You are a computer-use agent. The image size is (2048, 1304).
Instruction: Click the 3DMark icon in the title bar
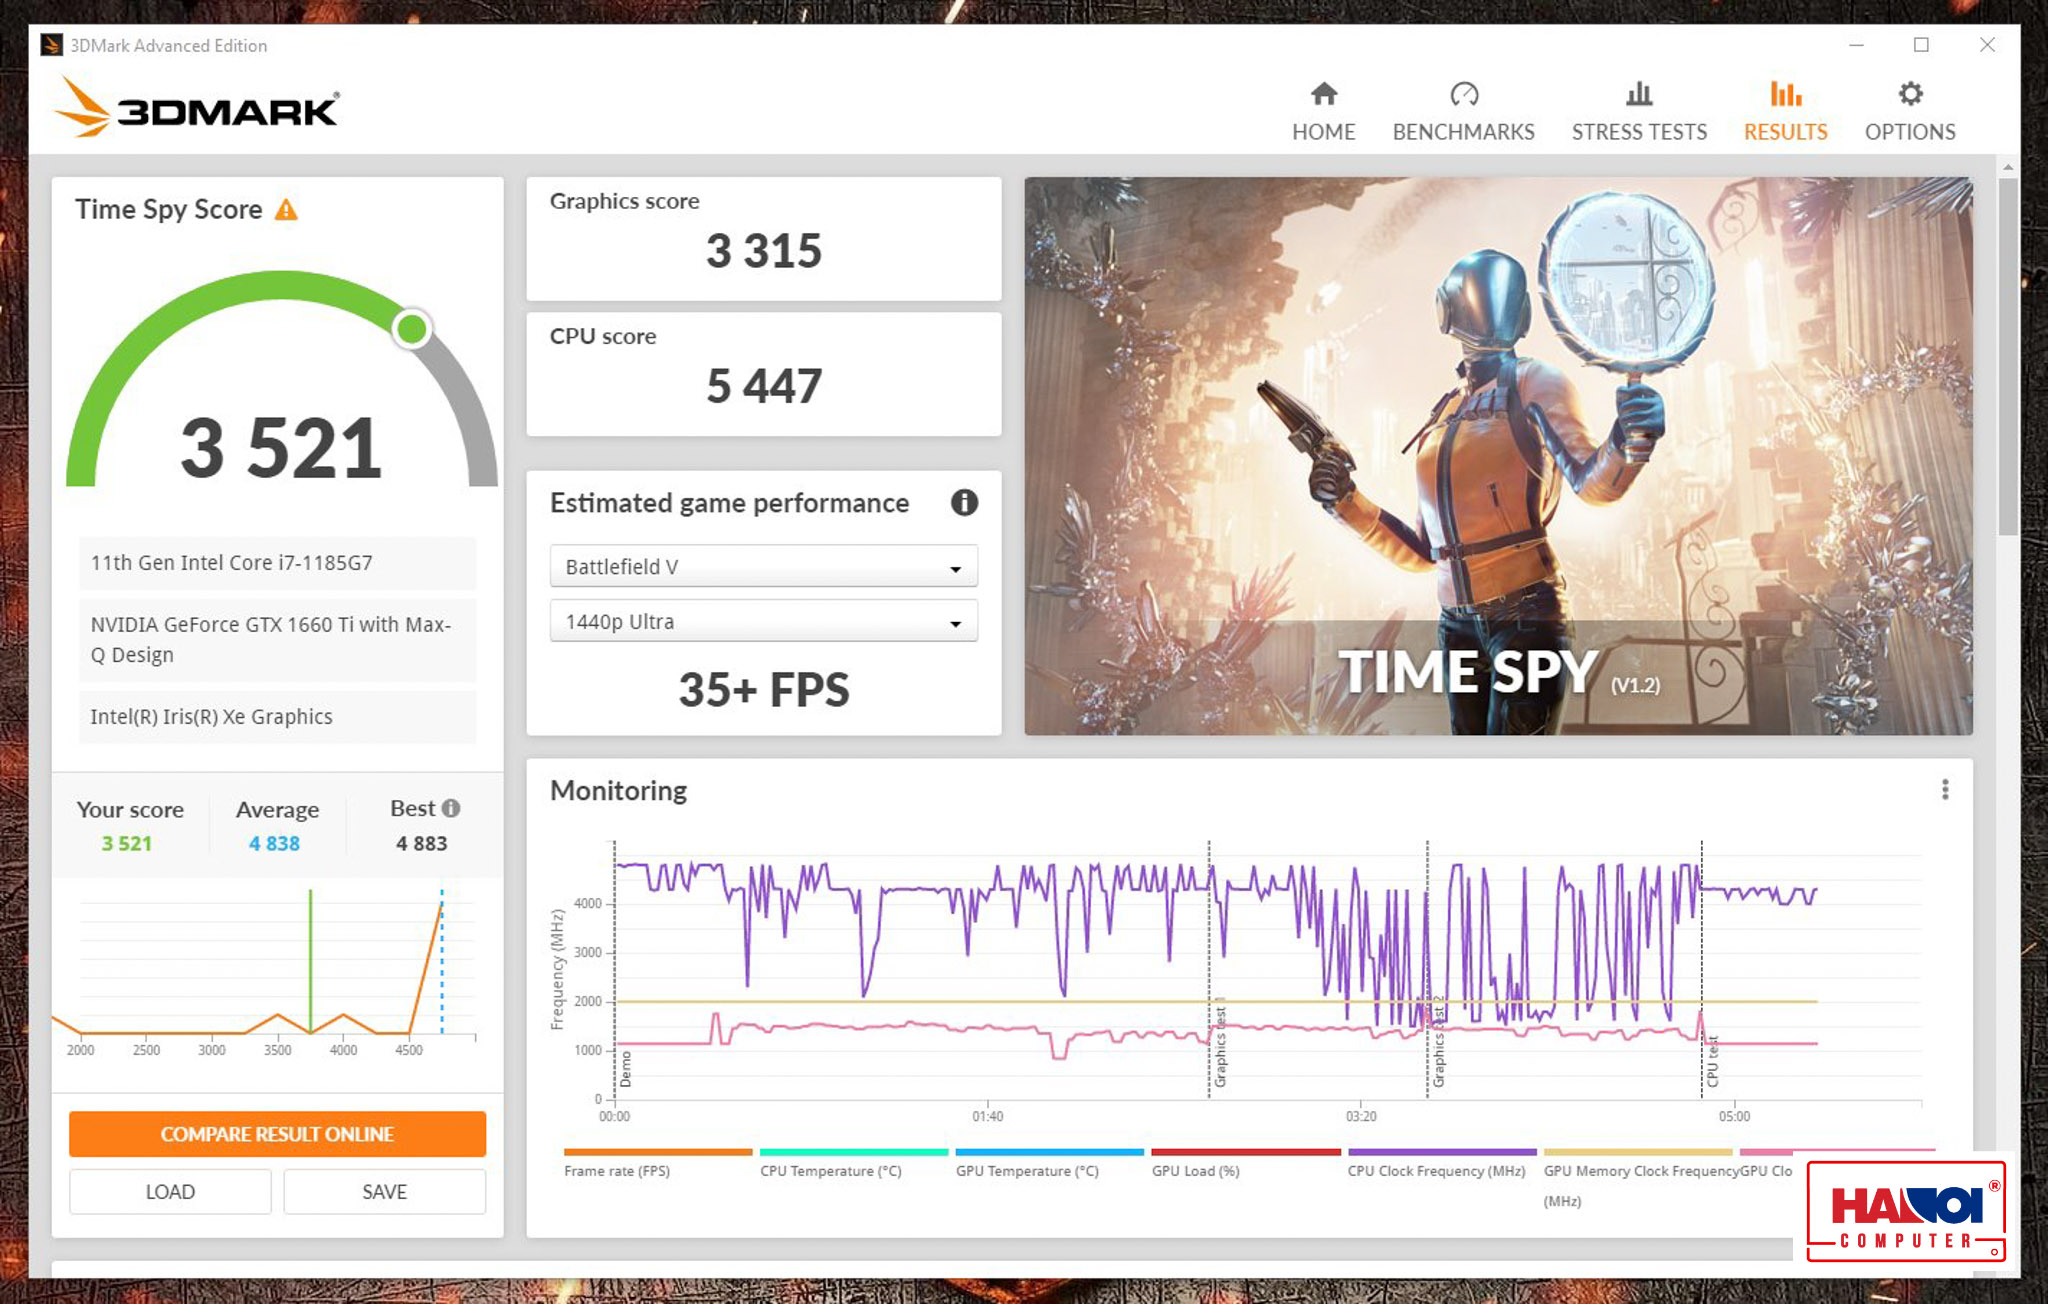pyautogui.click(x=51, y=45)
